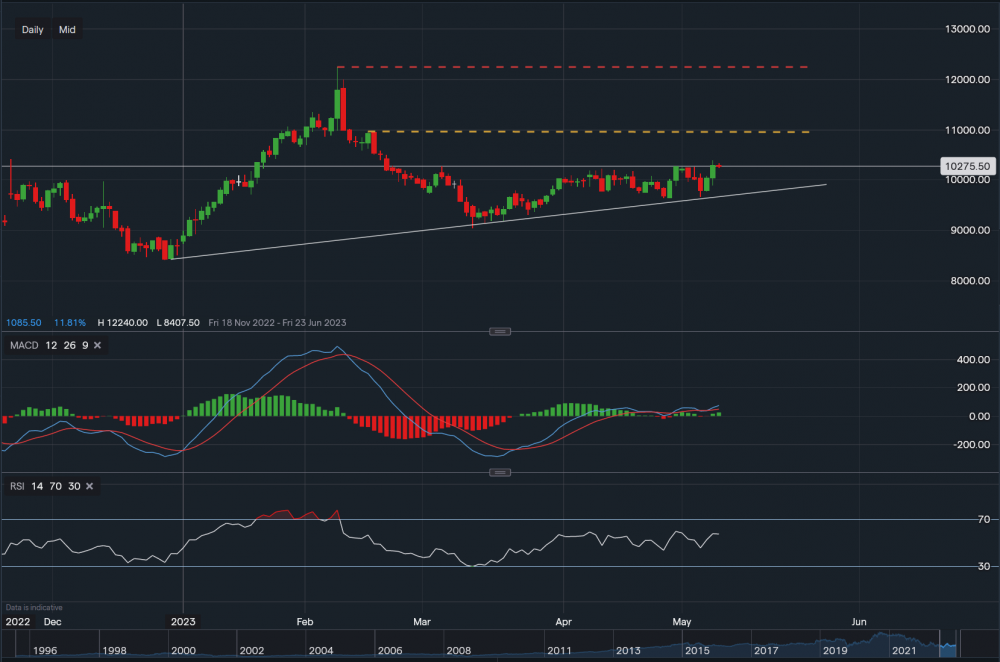Screen dimensions: 1000x662
Task: Grab the resize handle above RSI panel
Action: (499, 473)
